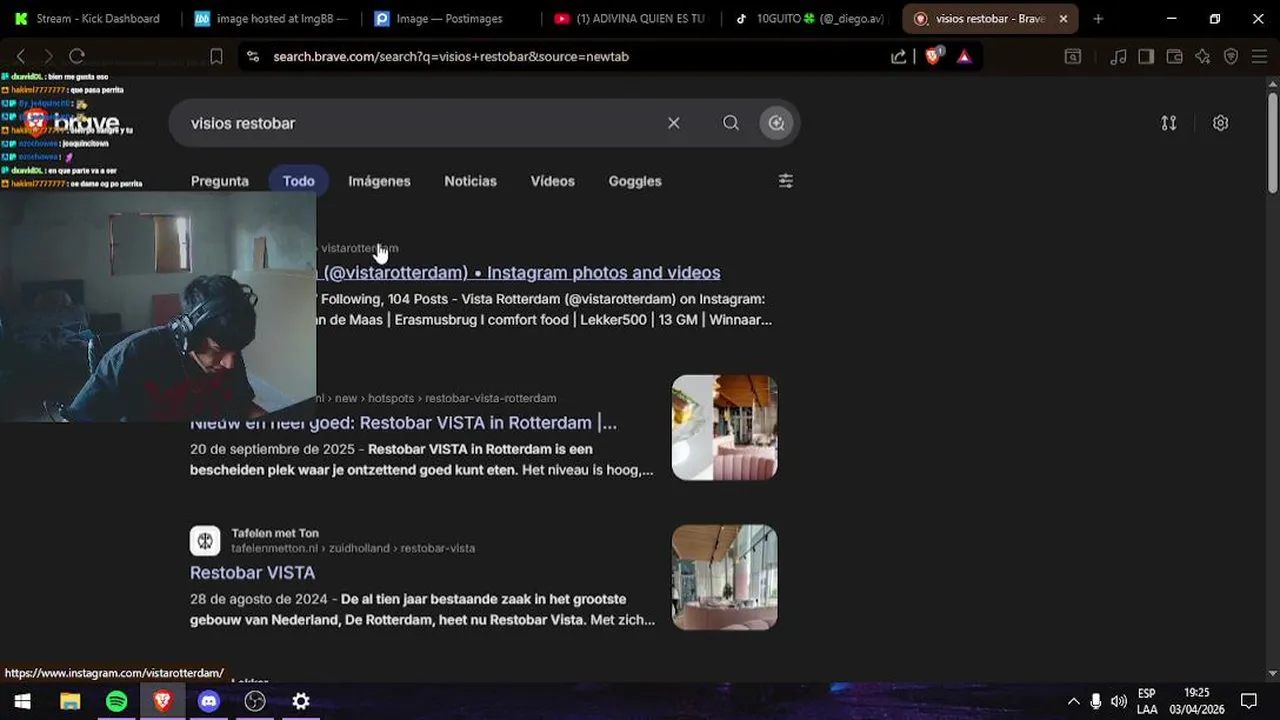Click the ESP LAA language indicator
The height and width of the screenshot is (720, 1280).
[1147, 701]
